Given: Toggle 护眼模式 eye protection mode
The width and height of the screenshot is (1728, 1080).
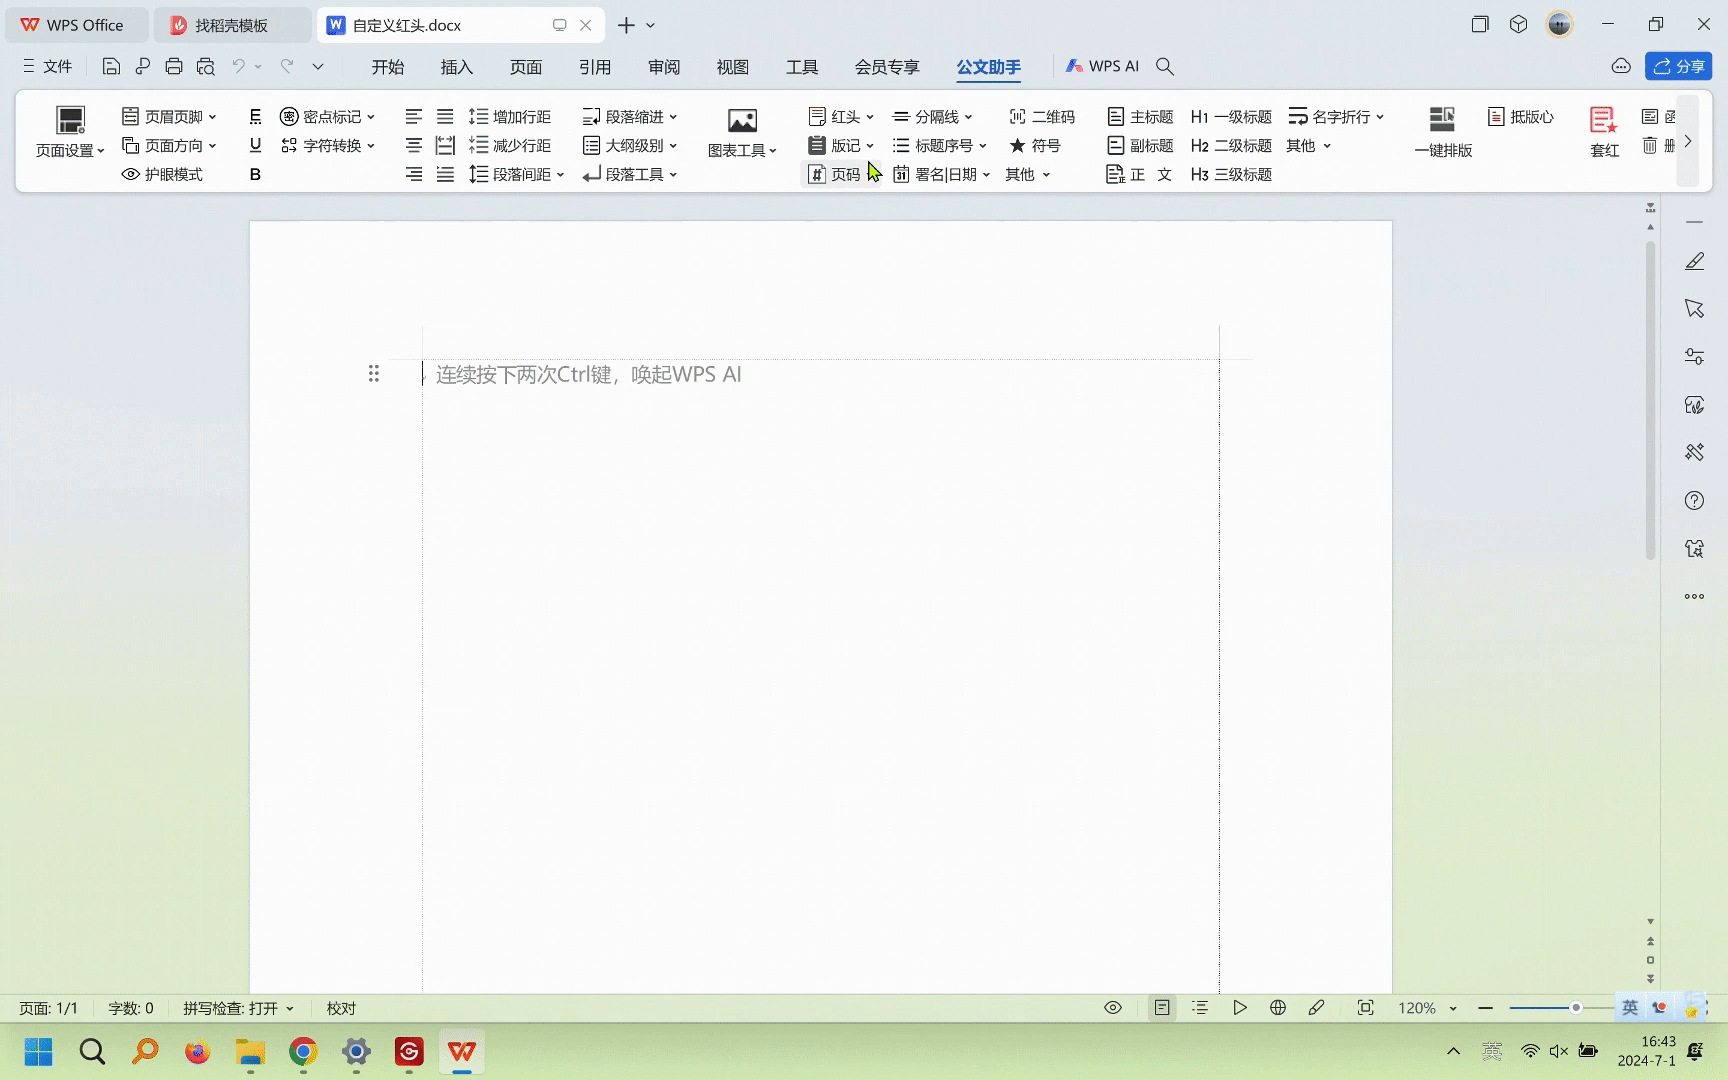Looking at the screenshot, I should click(x=162, y=175).
